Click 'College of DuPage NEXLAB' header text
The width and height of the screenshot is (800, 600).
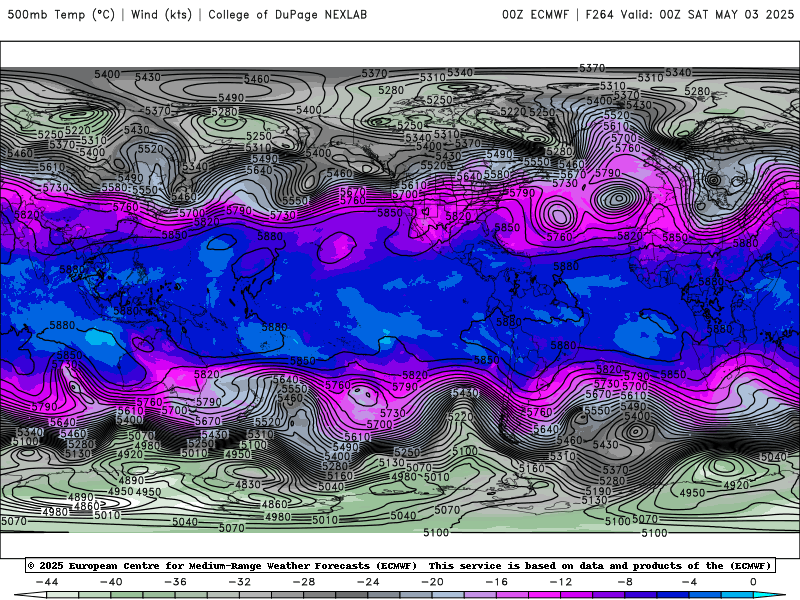[x=287, y=14]
